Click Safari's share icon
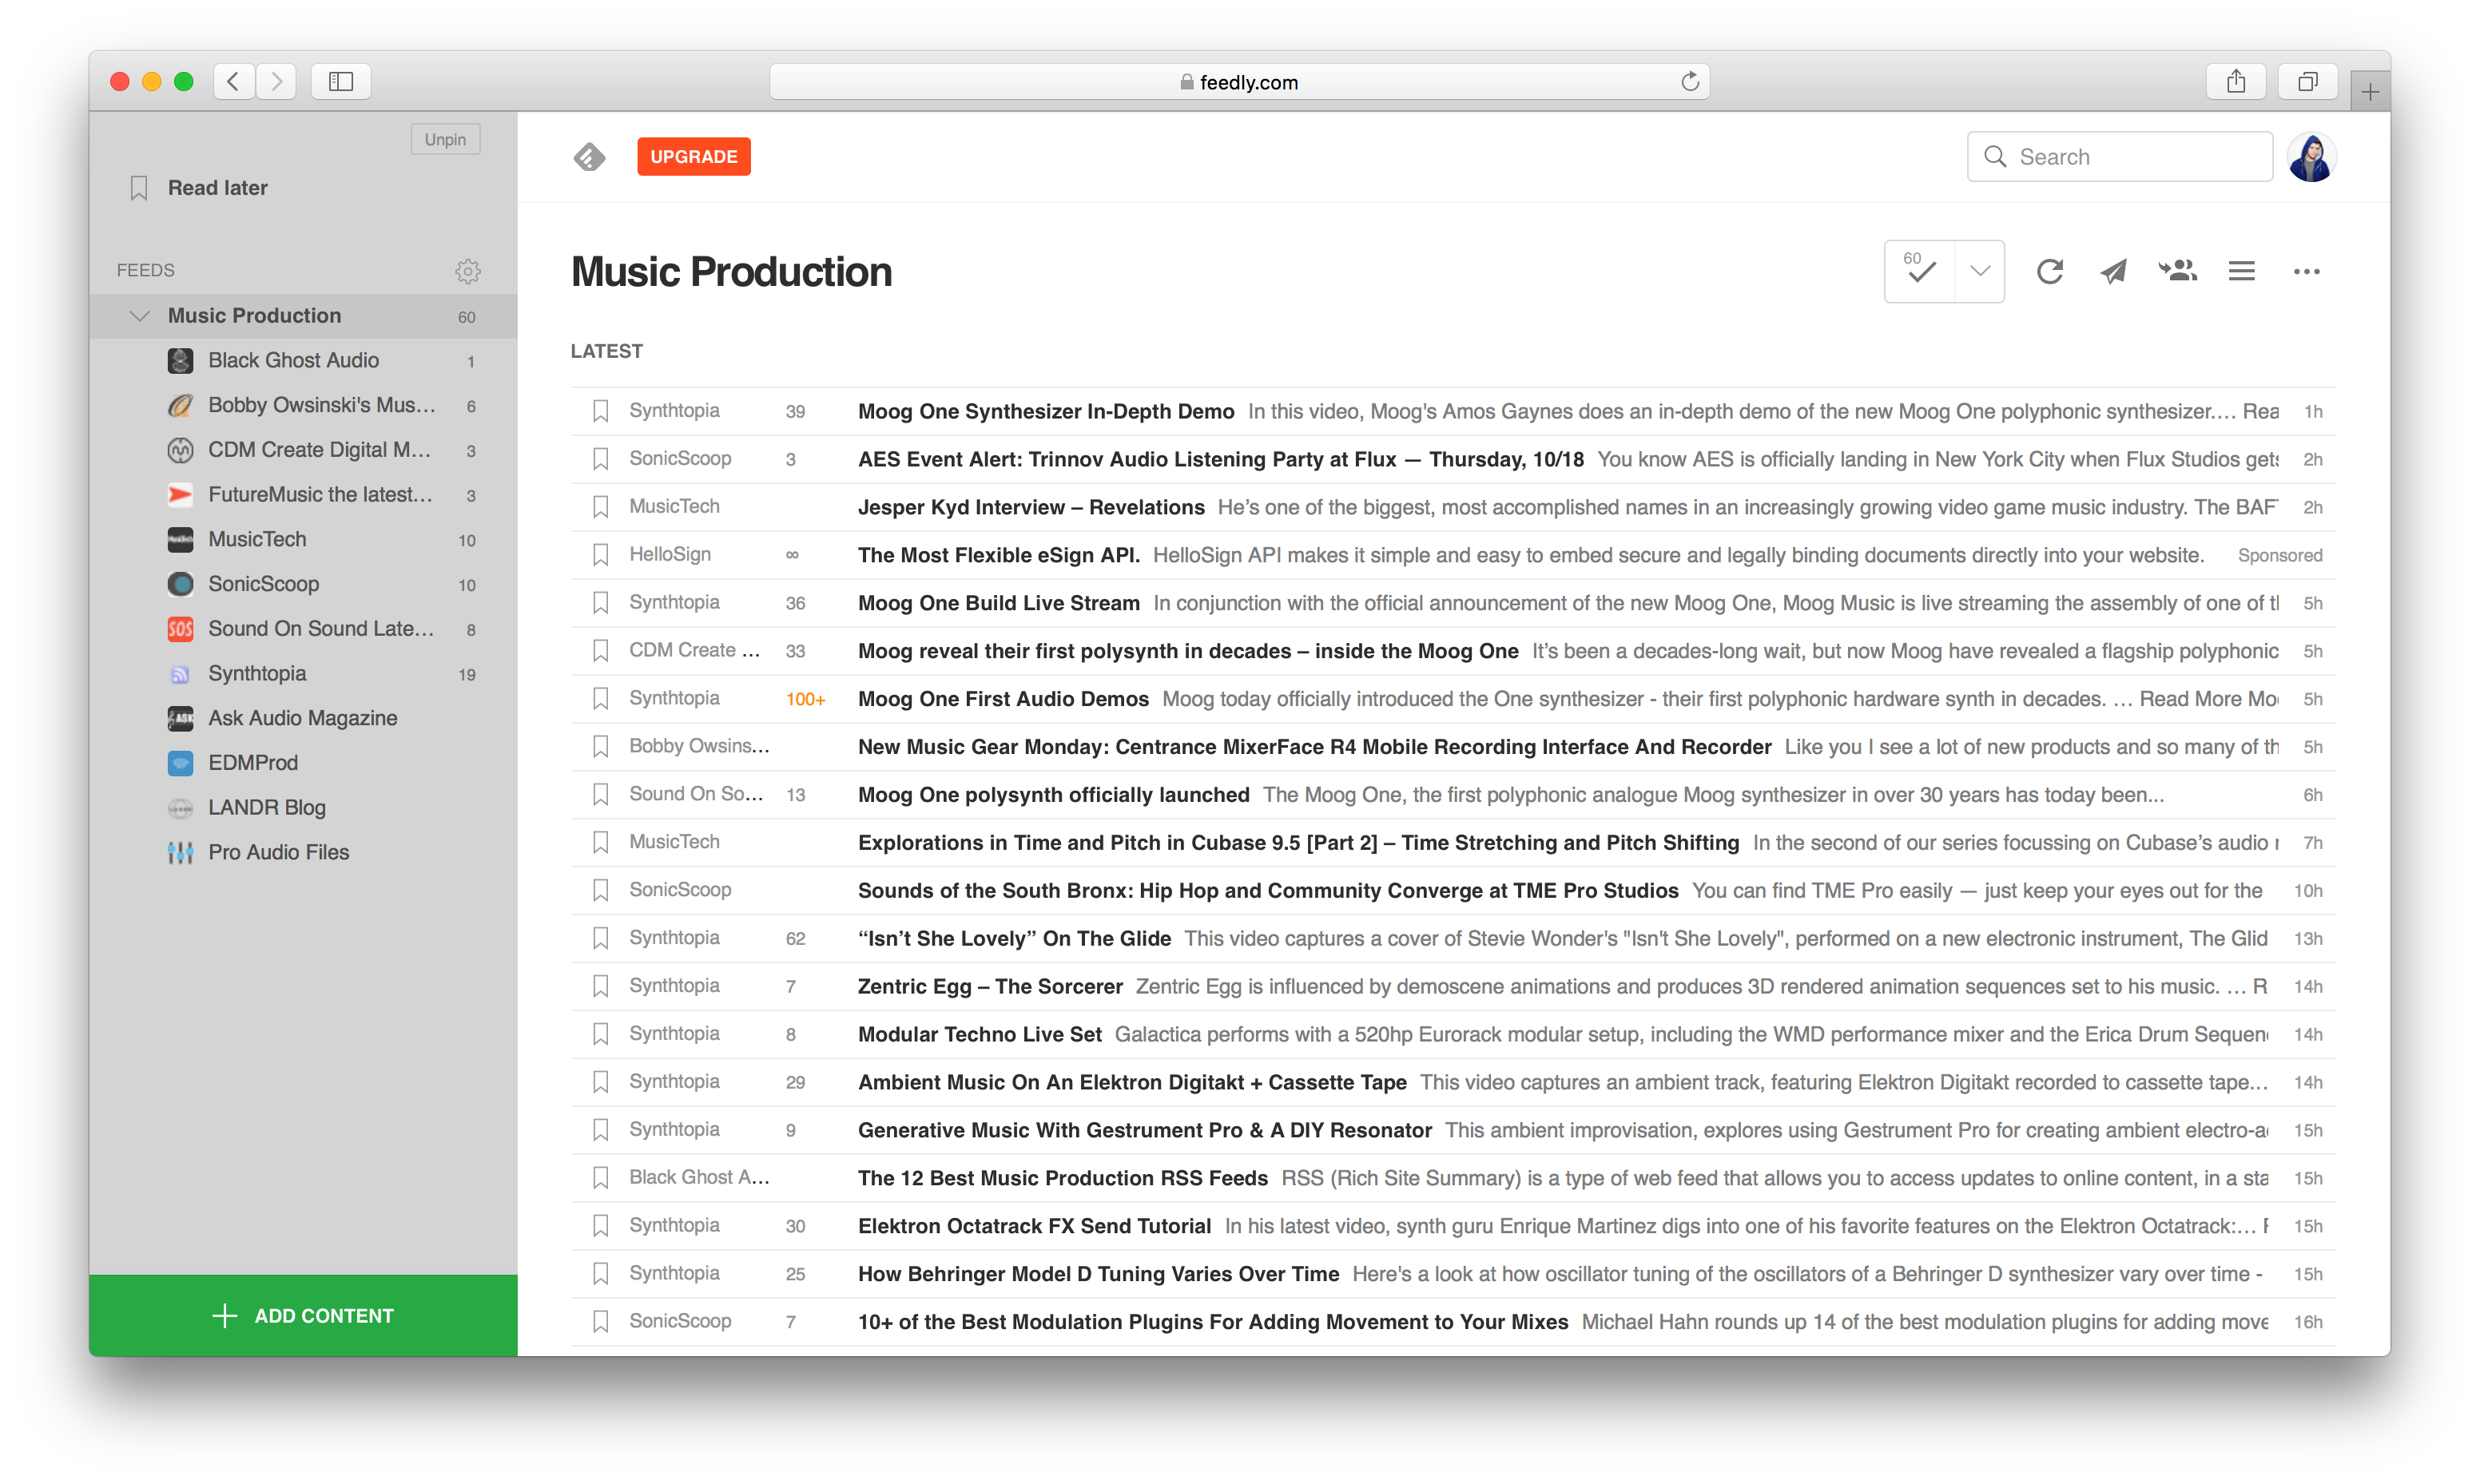The image size is (2480, 1484). 2235,81
